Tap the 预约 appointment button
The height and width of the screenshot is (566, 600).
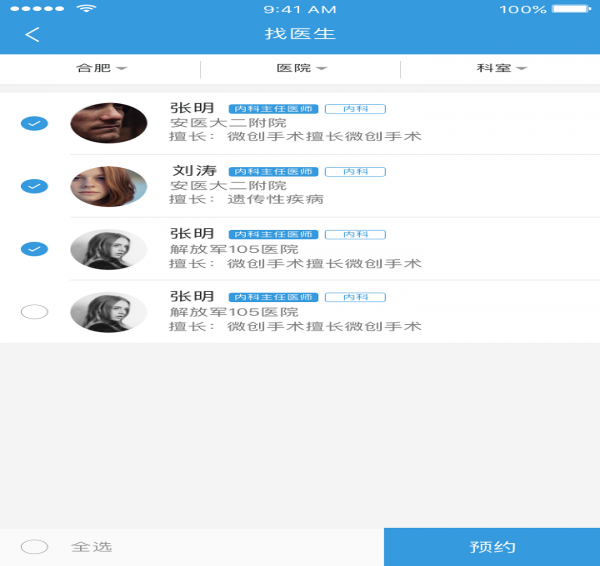(492, 547)
